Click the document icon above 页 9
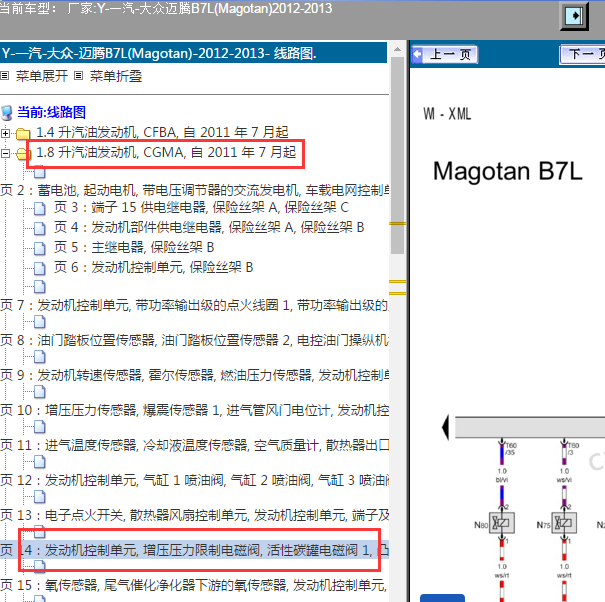 39,357
